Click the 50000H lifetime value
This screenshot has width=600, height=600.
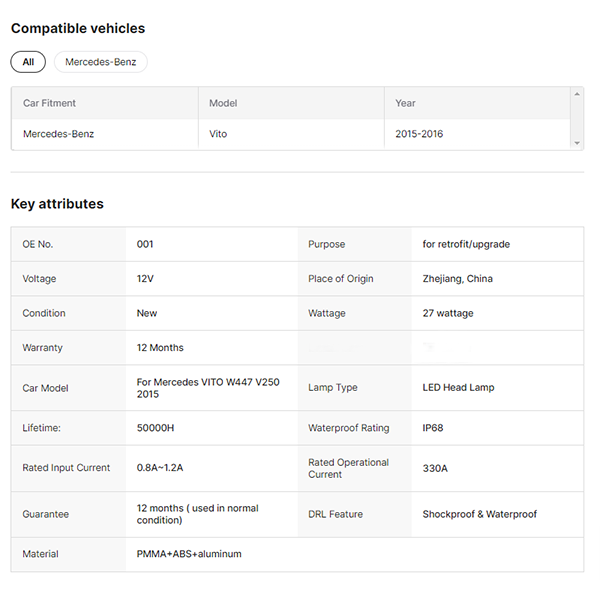pos(155,428)
